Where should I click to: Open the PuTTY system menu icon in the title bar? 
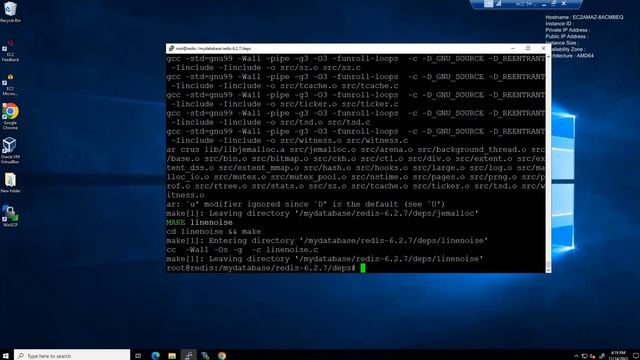tap(171, 48)
